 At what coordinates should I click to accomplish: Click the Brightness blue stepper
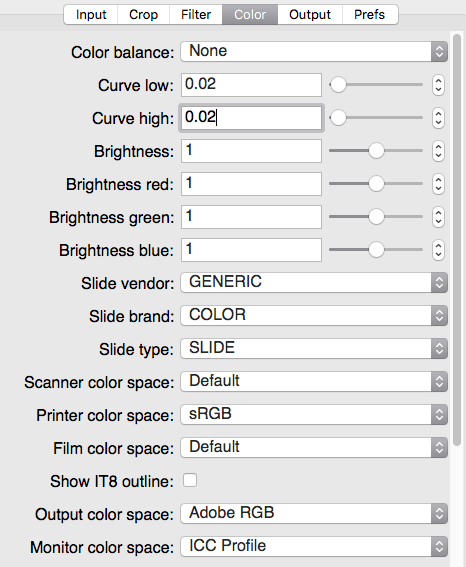(438, 250)
